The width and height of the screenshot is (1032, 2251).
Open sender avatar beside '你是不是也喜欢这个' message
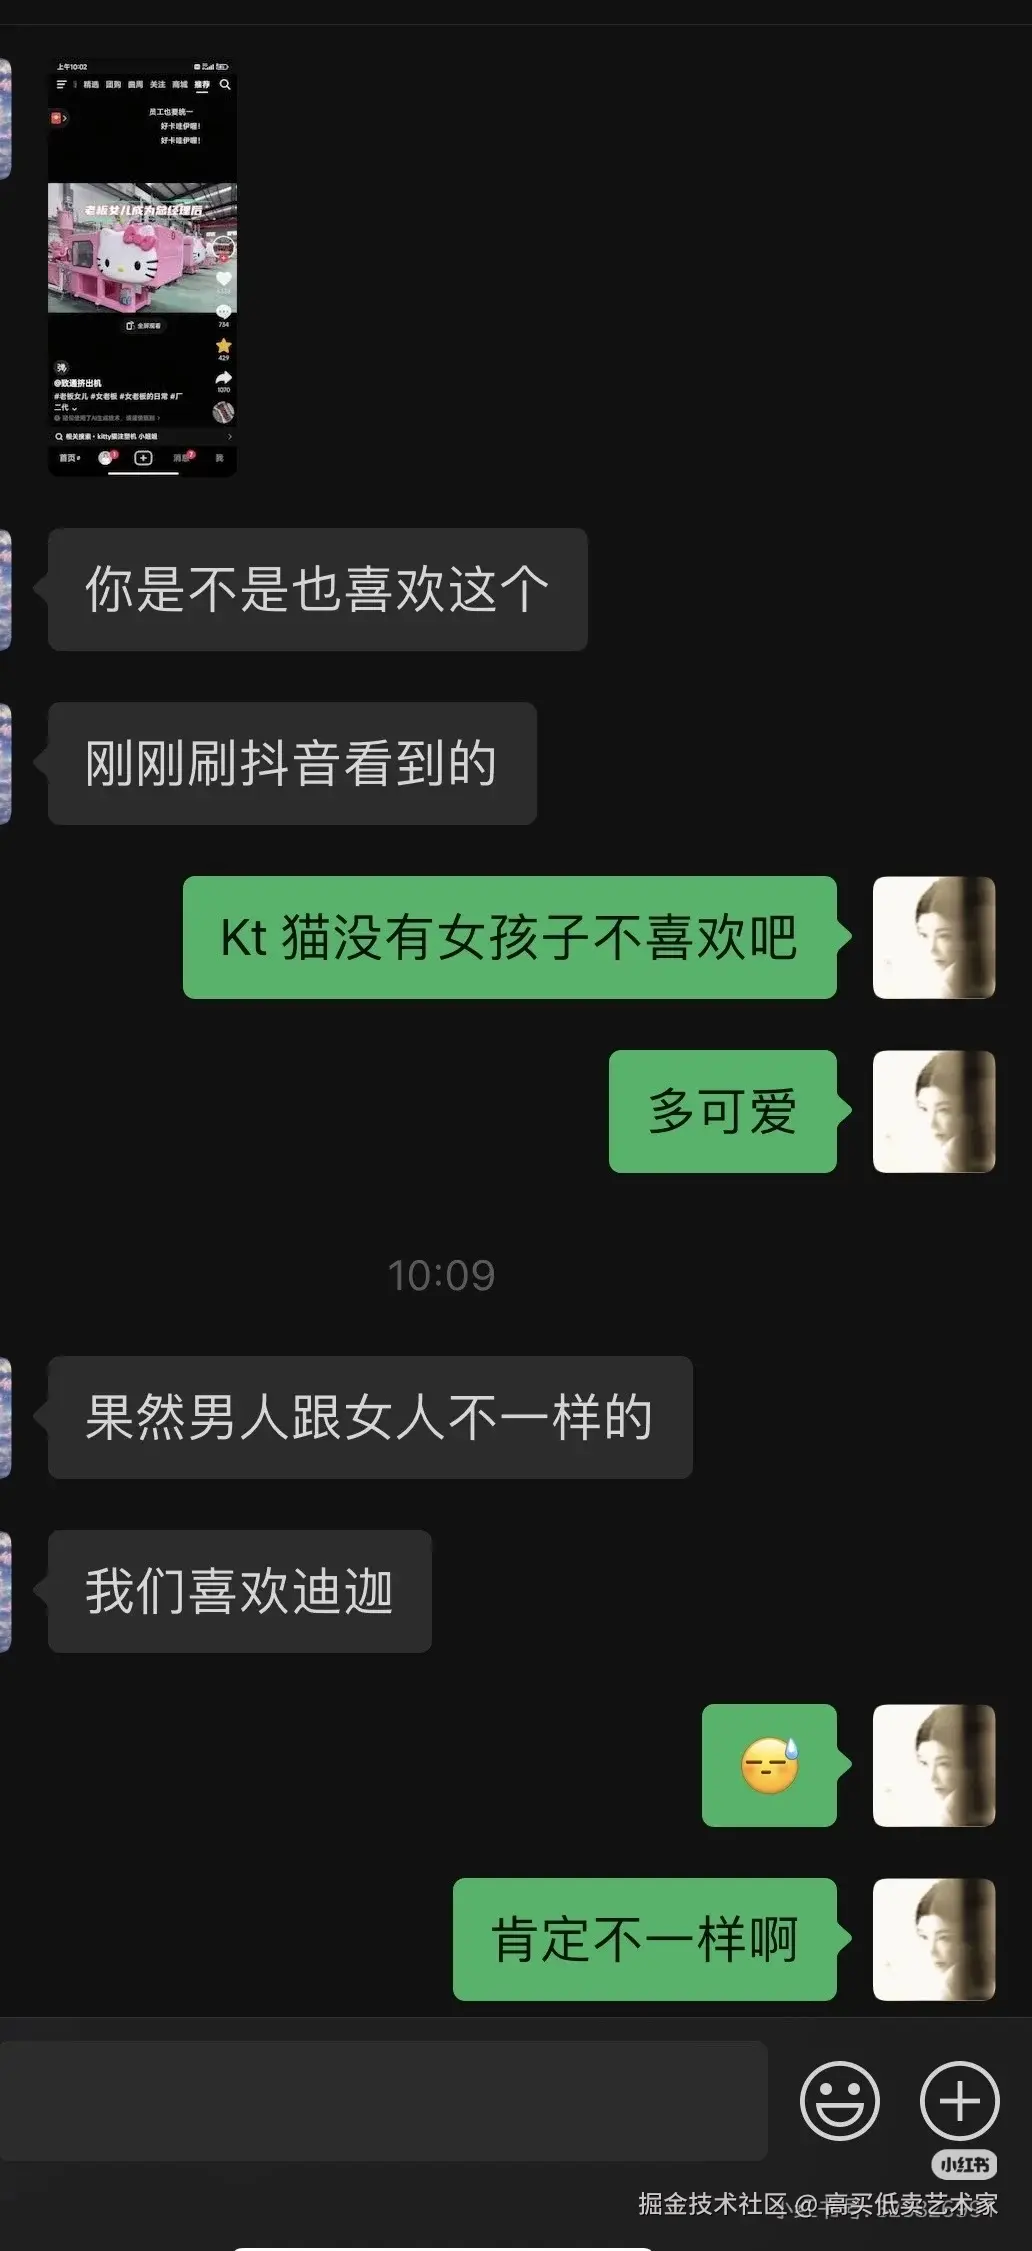(x=5, y=589)
